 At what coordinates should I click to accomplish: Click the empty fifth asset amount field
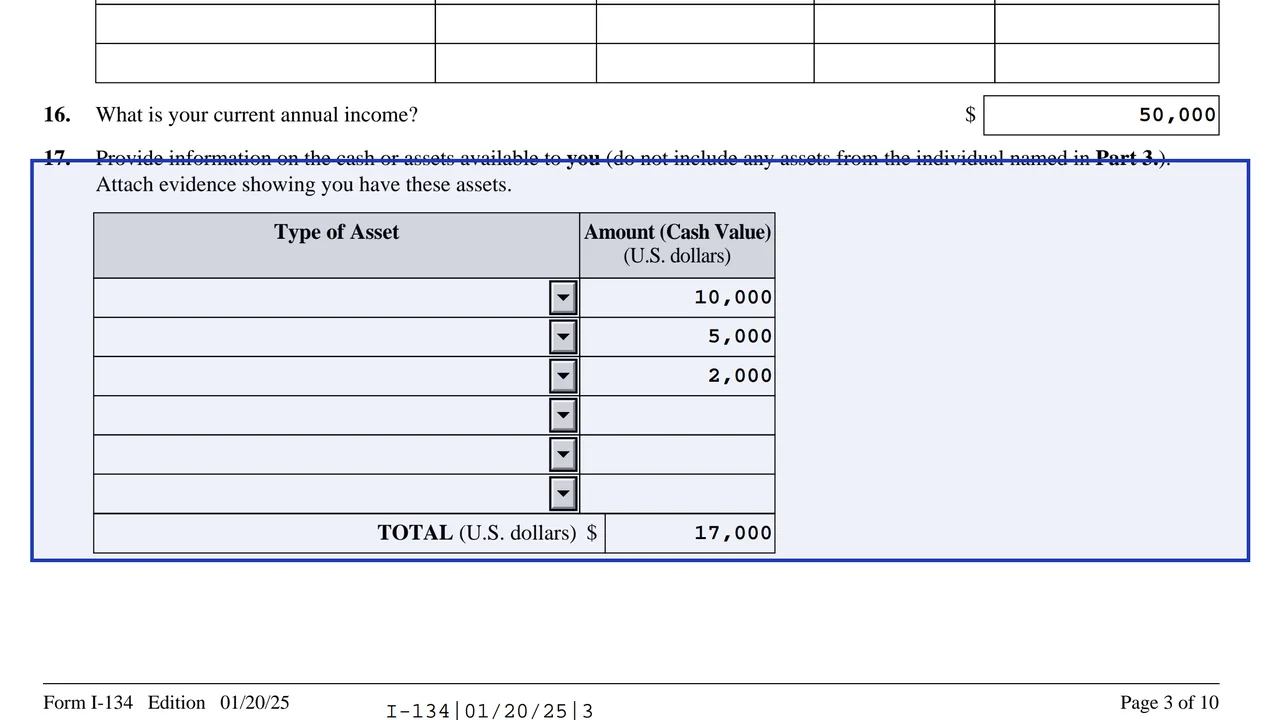tap(677, 454)
